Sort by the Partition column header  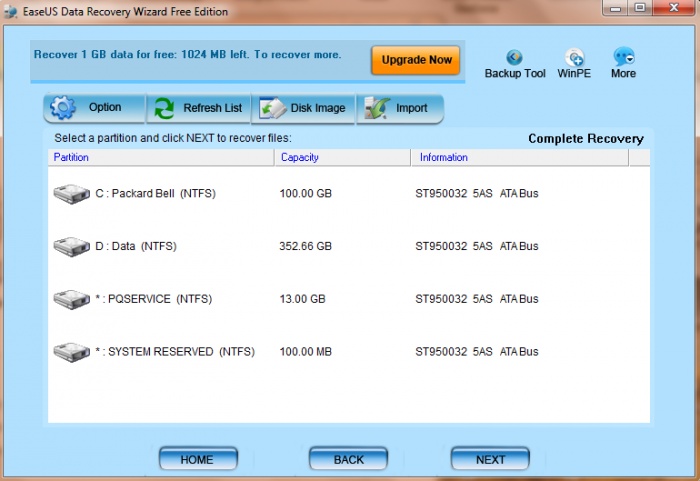click(70, 158)
